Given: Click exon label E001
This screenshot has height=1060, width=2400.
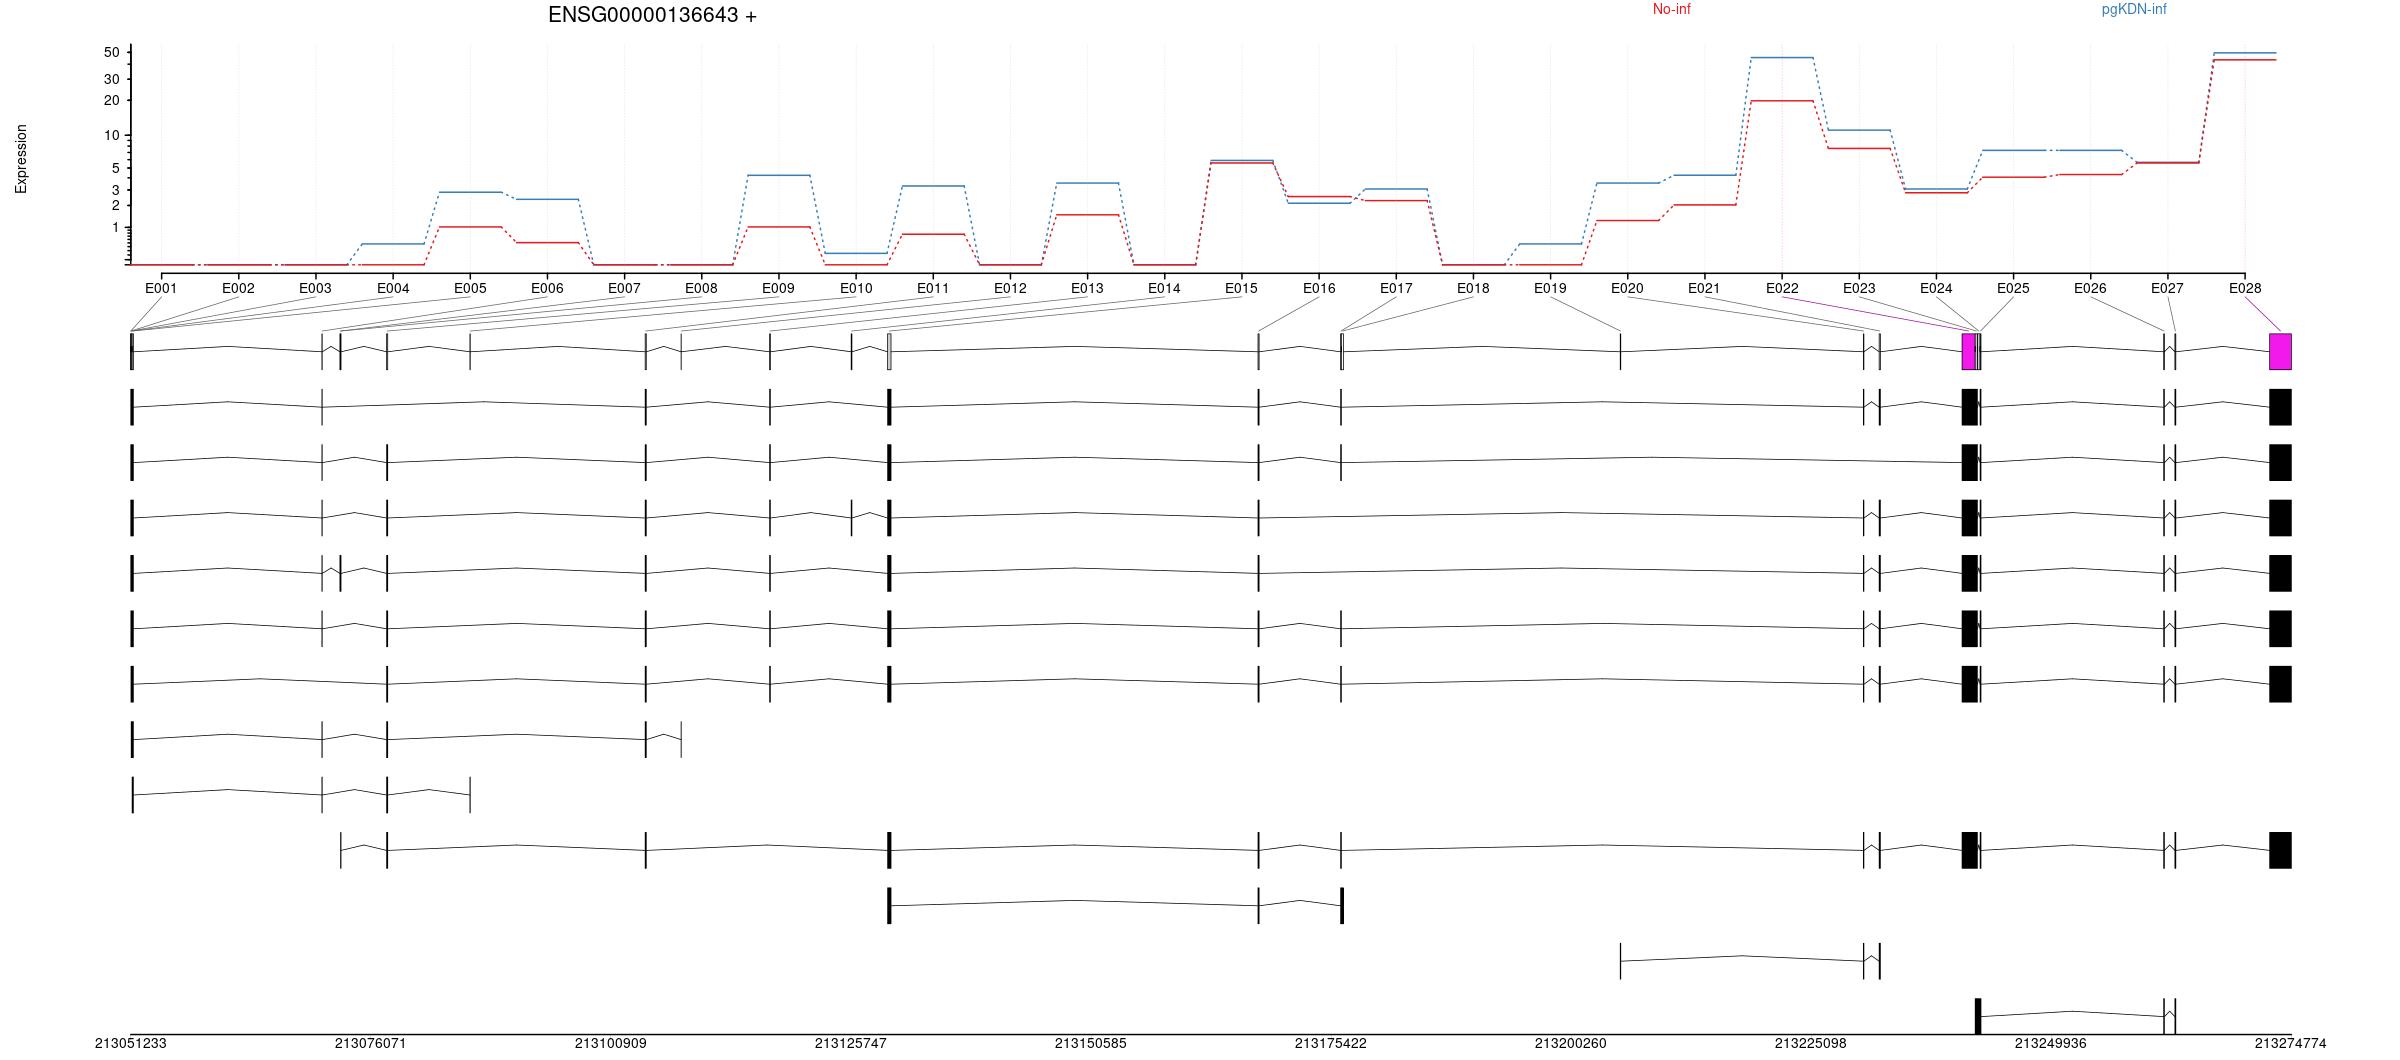Looking at the screenshot, I should click(161, 288).
